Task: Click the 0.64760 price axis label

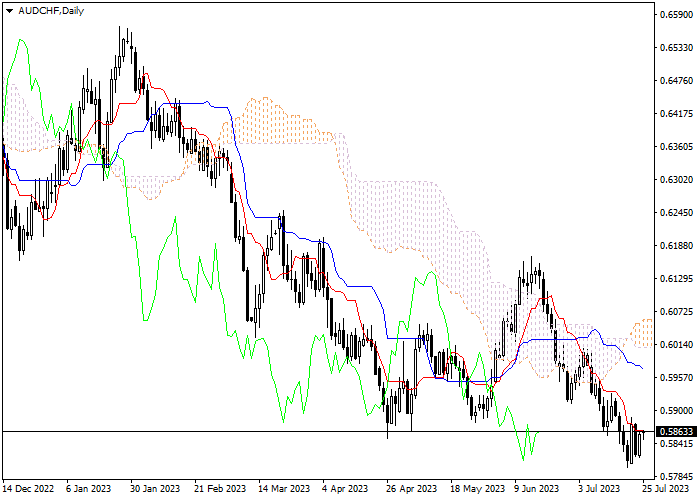Action: (676, 81)
